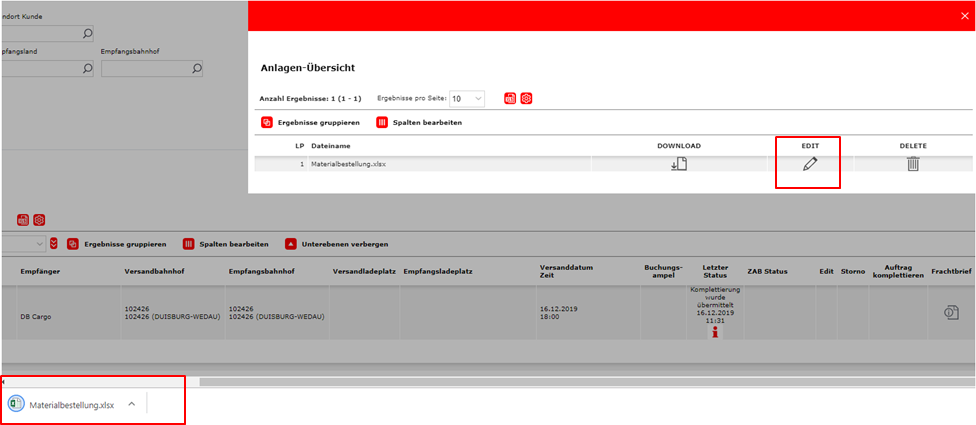
Task: Click the Excel export icon above the background table
Action: click(x=23, y=220)
